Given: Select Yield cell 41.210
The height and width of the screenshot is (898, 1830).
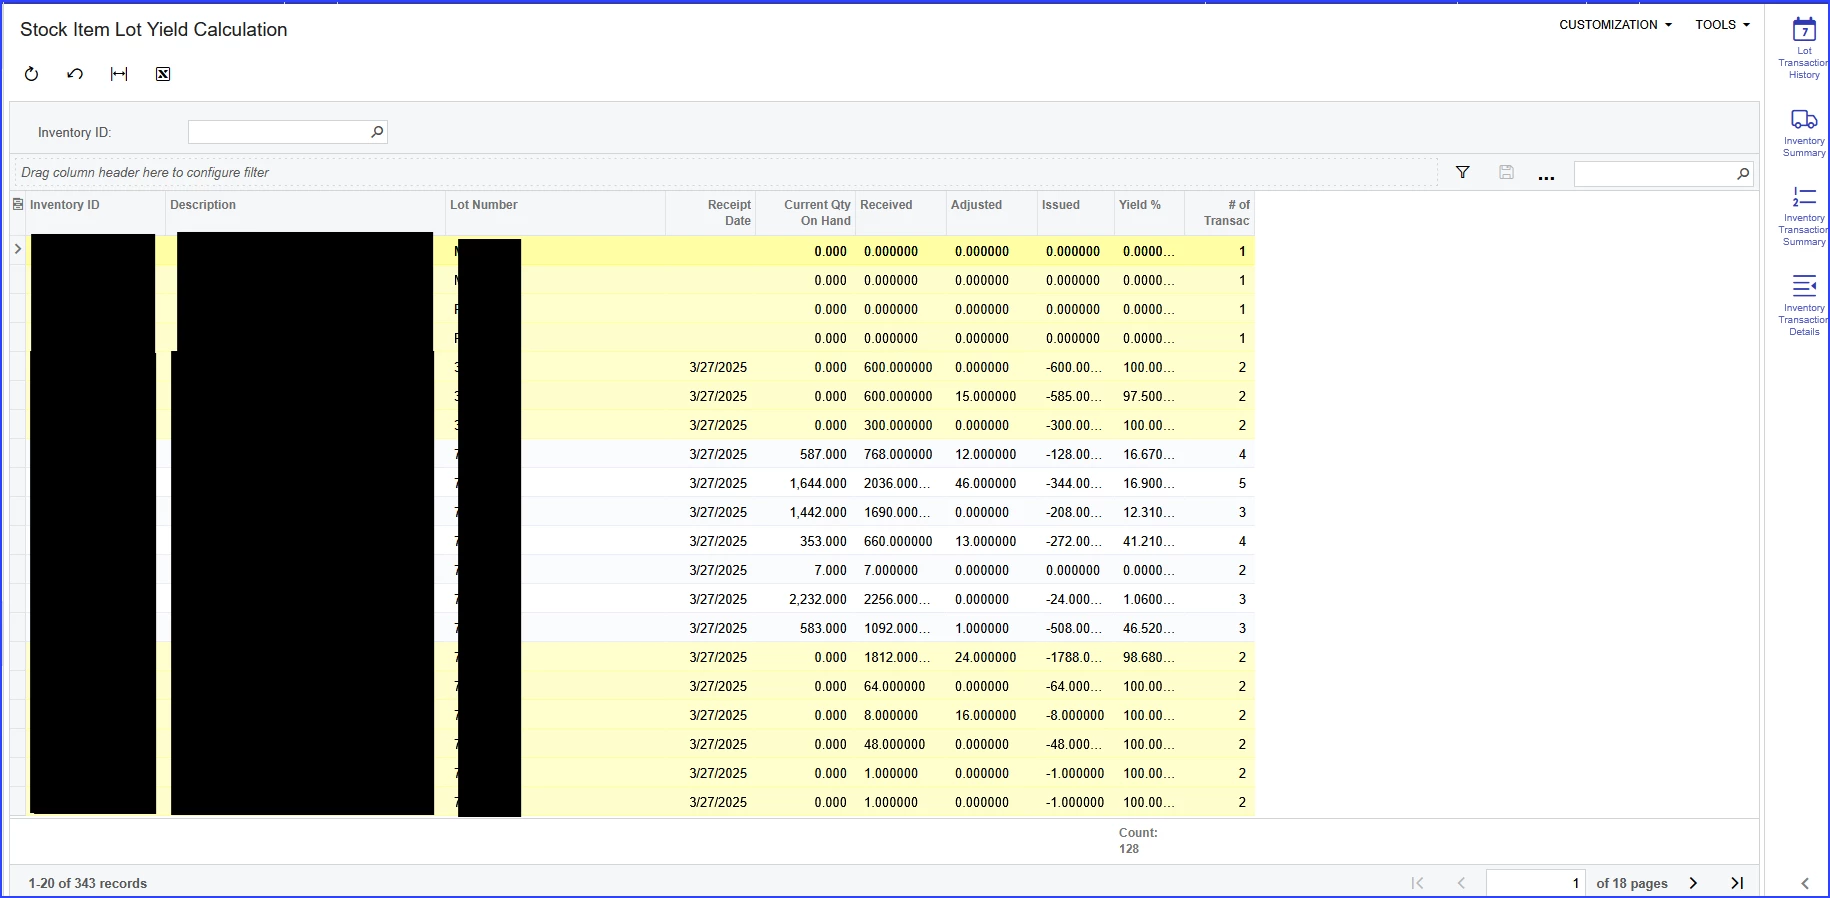Looking at the screenshot, I should [x=1149, y=541].
